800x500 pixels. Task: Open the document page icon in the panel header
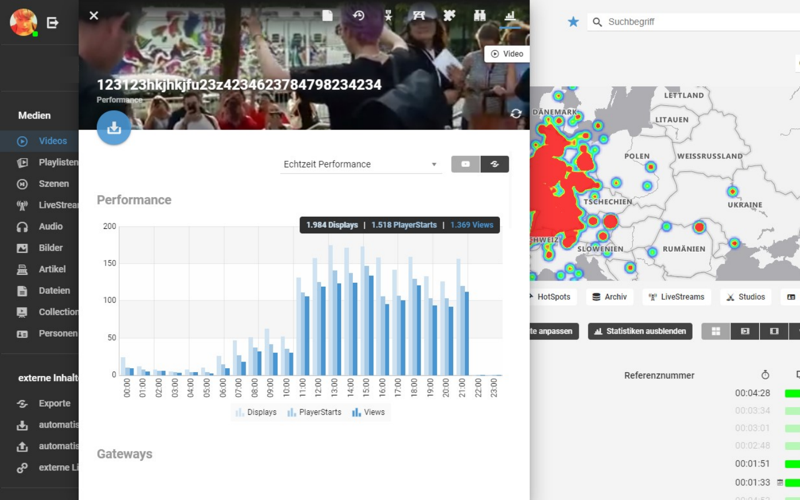coord(328,16)
